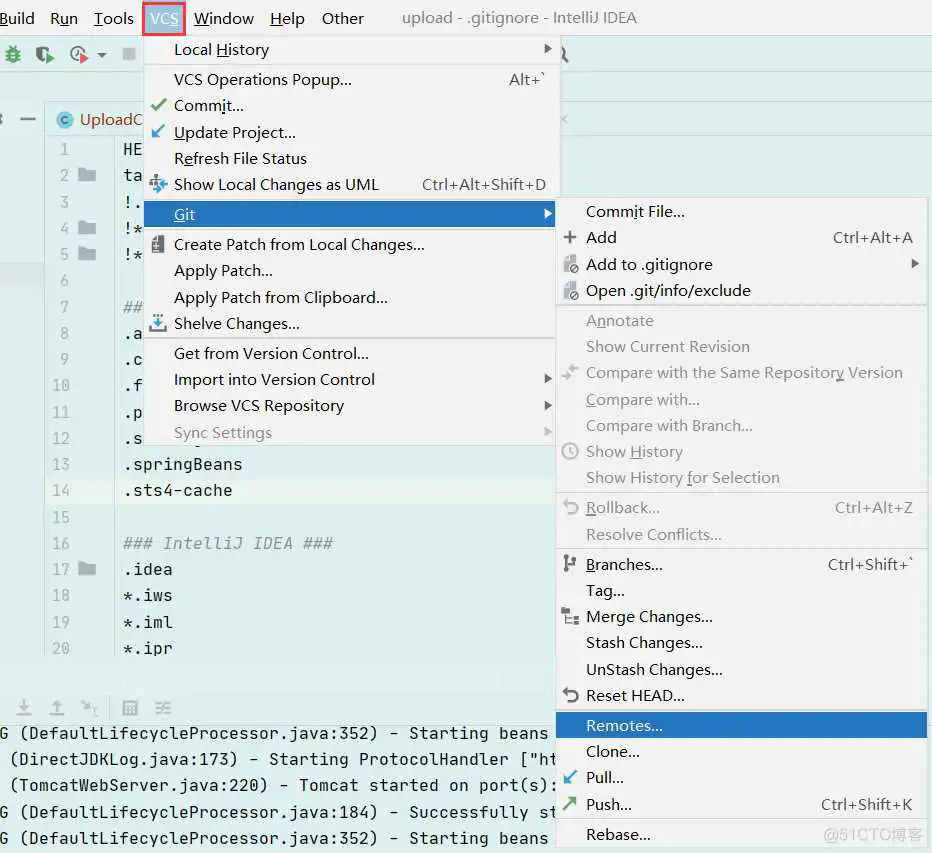
Task: Choose Branches... from the Git submenu
Action: pyautogui.click(x=624, y=564)
